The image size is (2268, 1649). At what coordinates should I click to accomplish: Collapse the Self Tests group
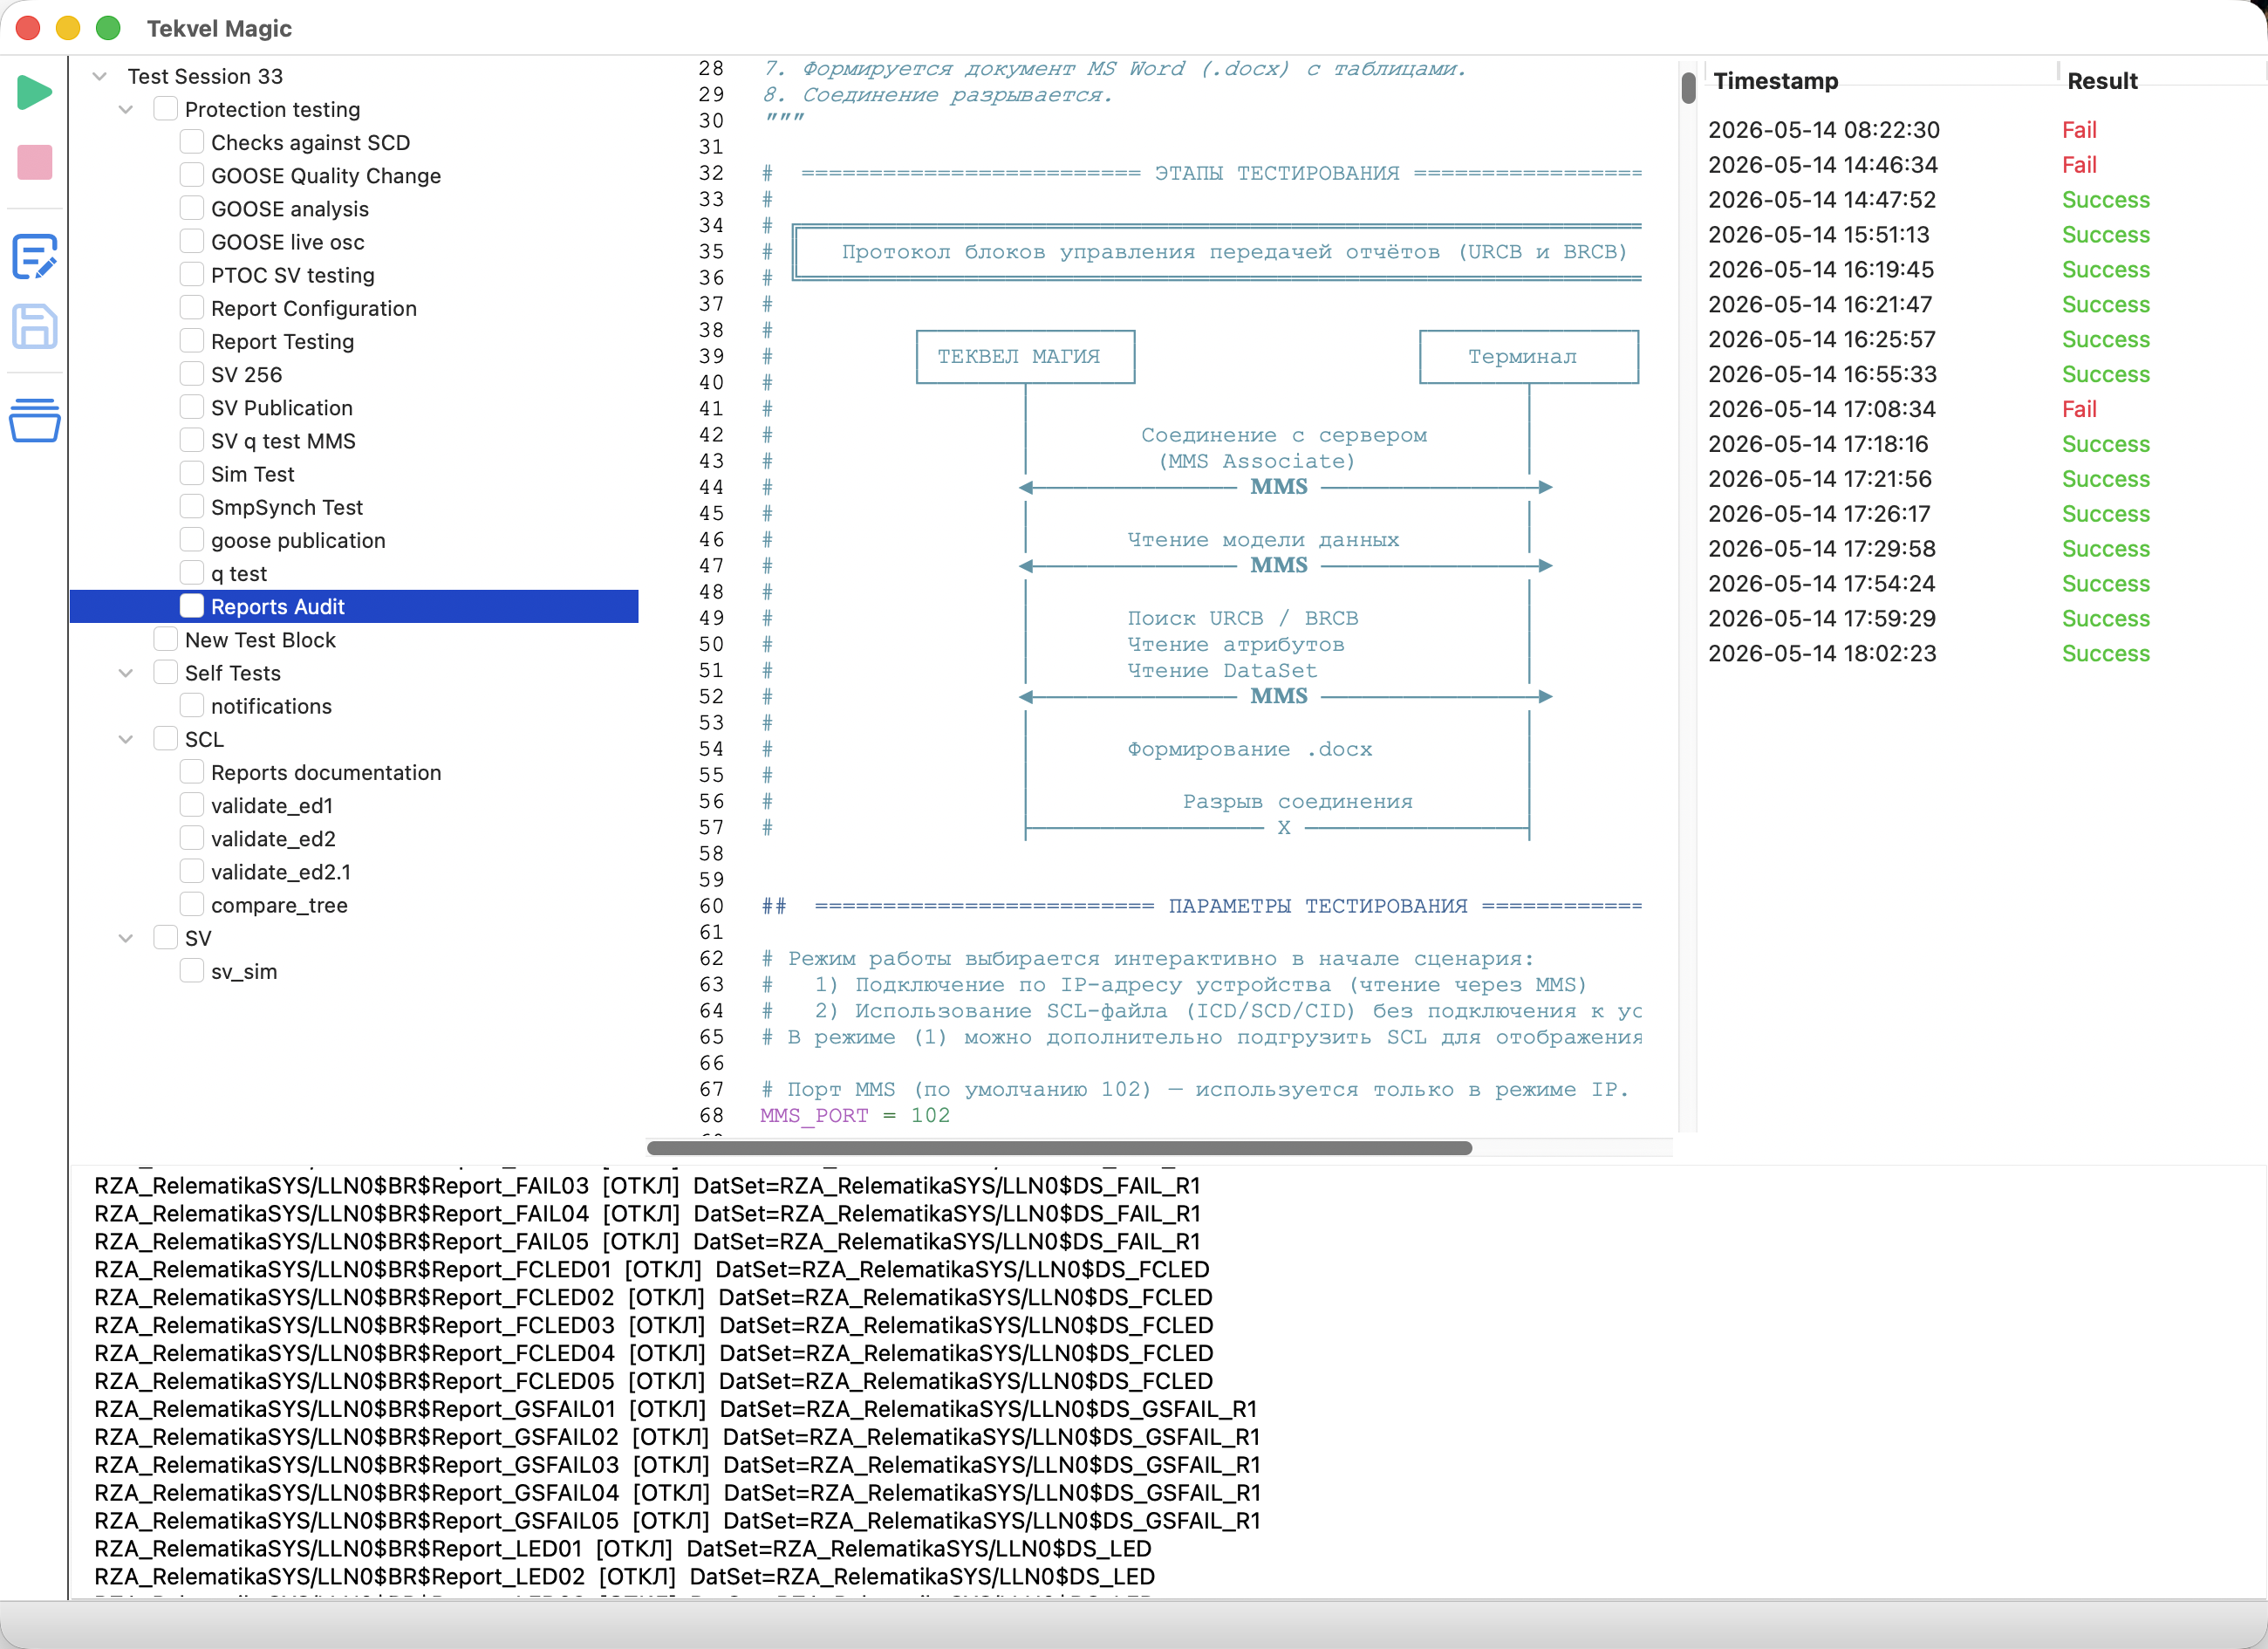point(125,673)
